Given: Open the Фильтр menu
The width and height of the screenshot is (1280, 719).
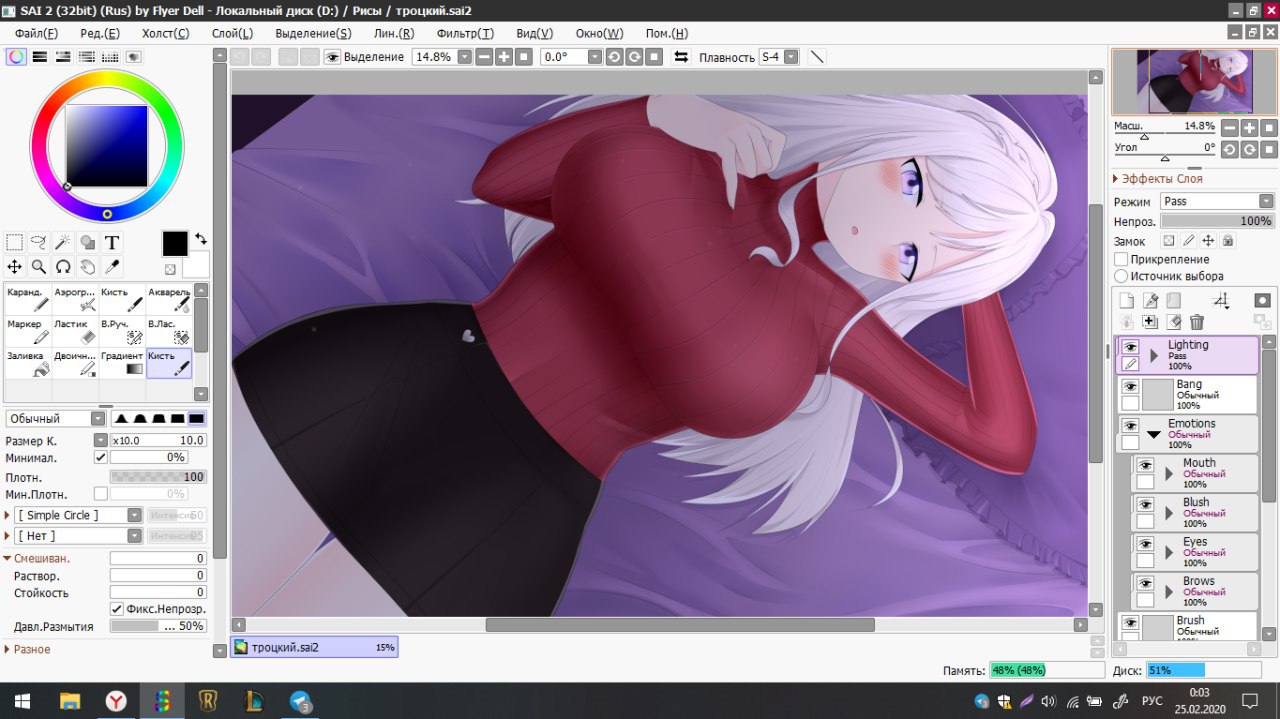Looking at the screenshot, I should click(x=465, y=33).
